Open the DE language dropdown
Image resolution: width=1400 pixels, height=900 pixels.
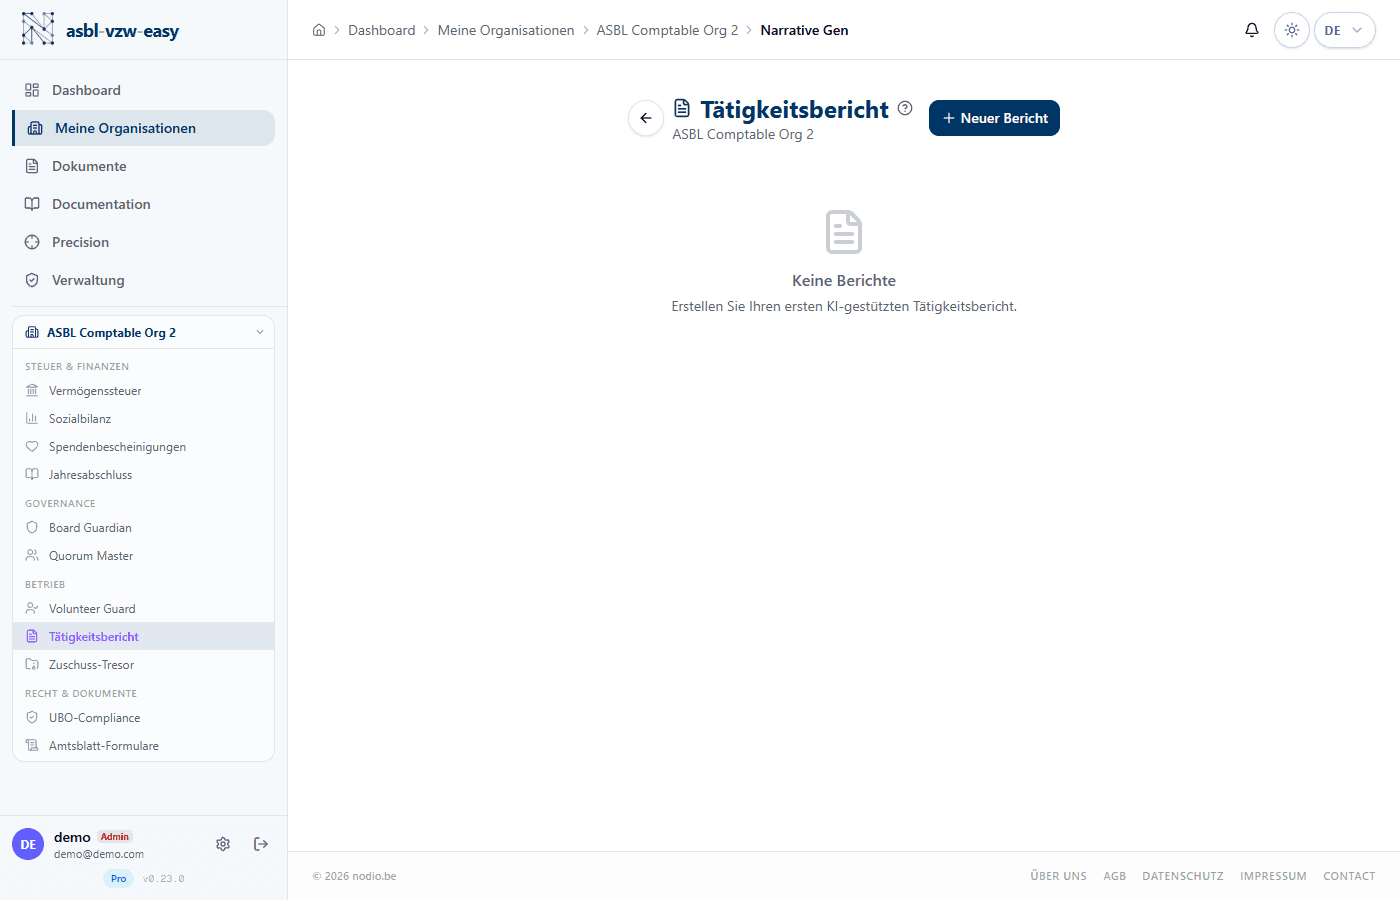(1344, 30)
